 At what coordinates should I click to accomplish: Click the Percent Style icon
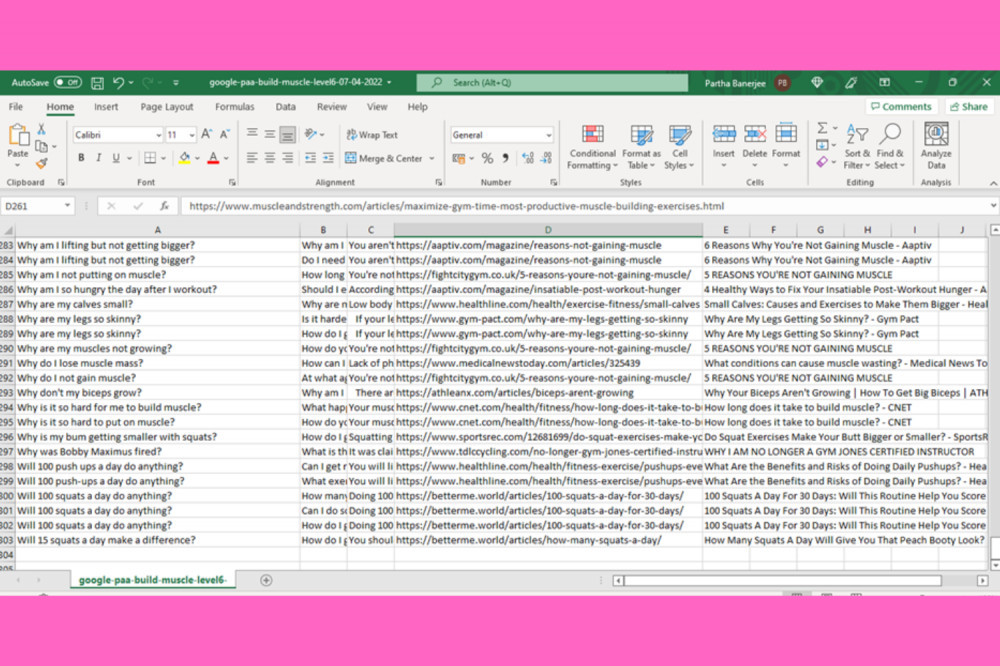tap(487, 158)
